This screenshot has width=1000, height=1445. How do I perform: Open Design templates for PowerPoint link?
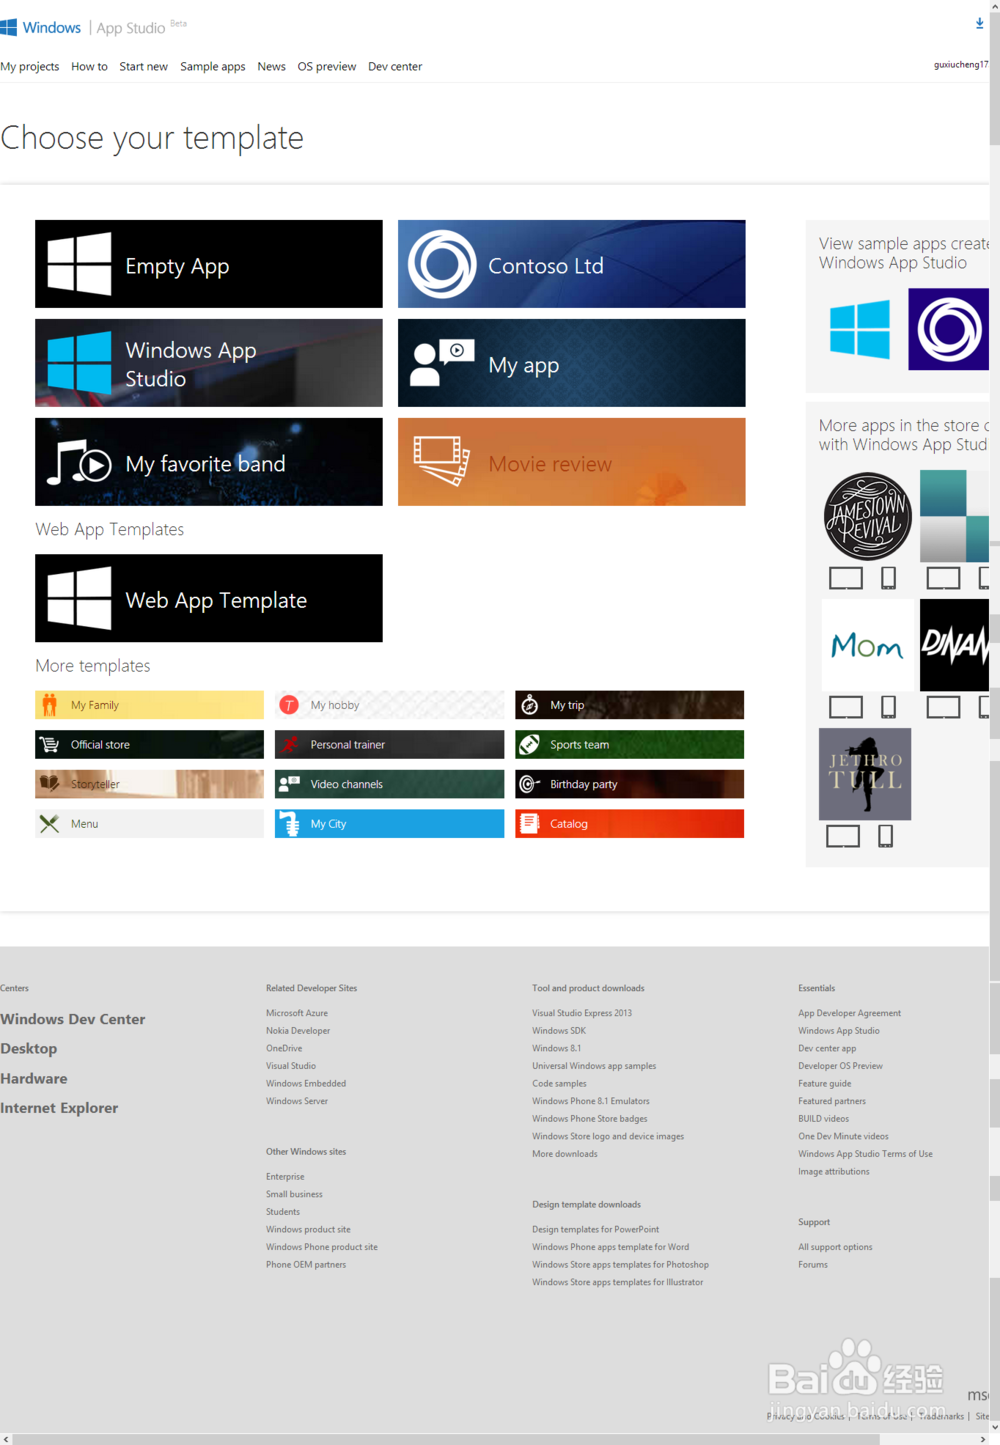[596, 1230]
